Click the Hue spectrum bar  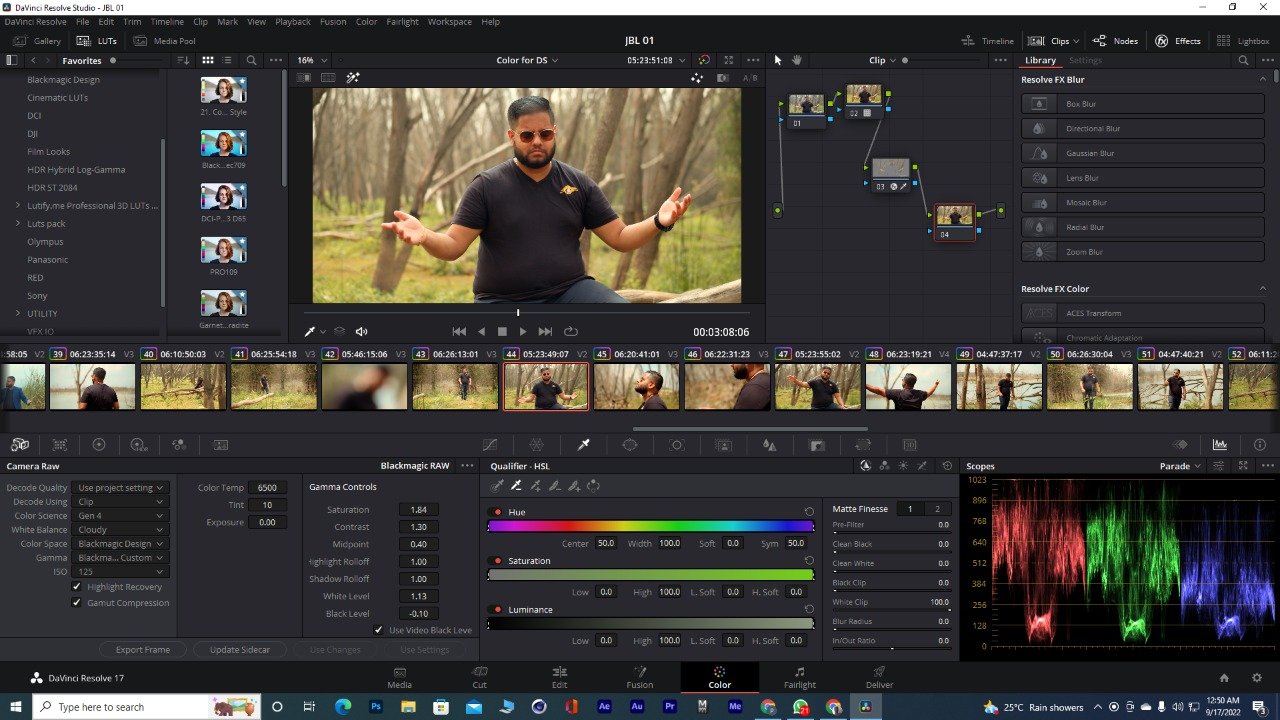click(x=650, y=526)
